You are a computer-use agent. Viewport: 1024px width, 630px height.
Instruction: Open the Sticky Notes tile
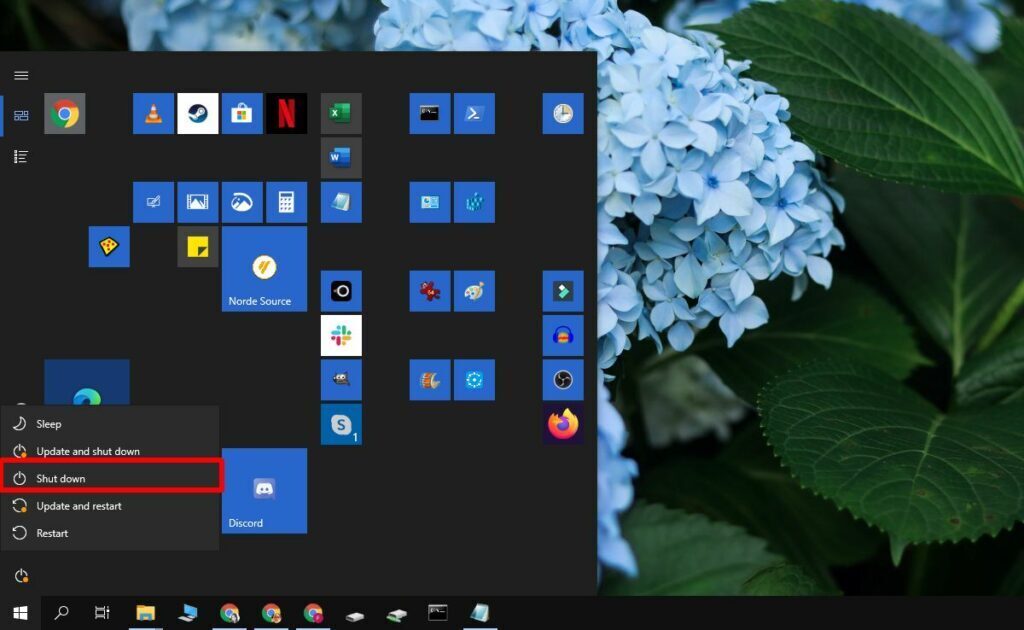[198, 246]
